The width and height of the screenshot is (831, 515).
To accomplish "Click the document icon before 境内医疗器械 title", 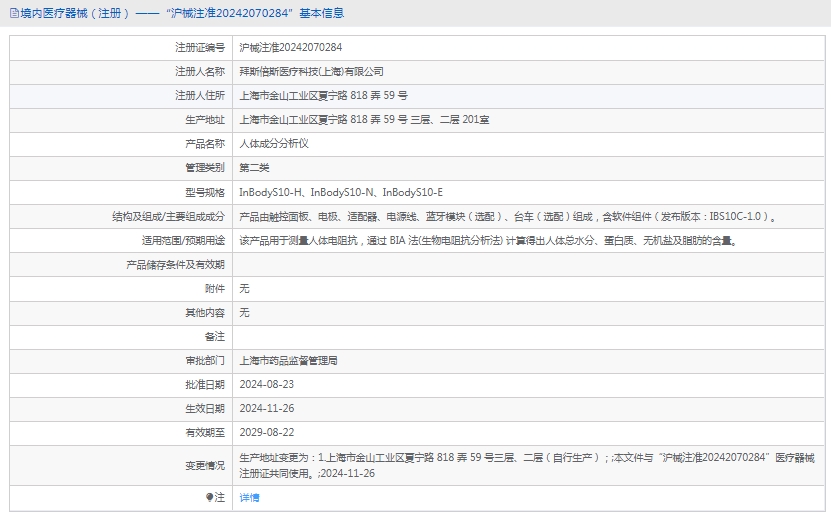I will point(14,13).
